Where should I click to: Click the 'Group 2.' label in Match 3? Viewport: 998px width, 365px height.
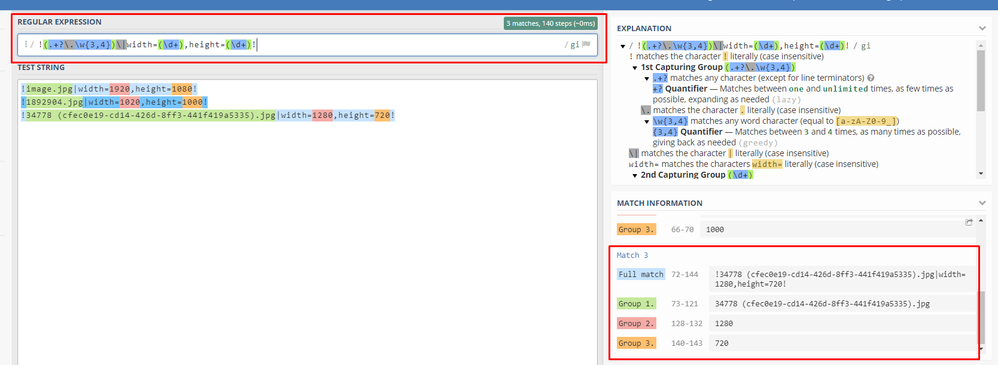pyautogui.click(x=636, y=324)
